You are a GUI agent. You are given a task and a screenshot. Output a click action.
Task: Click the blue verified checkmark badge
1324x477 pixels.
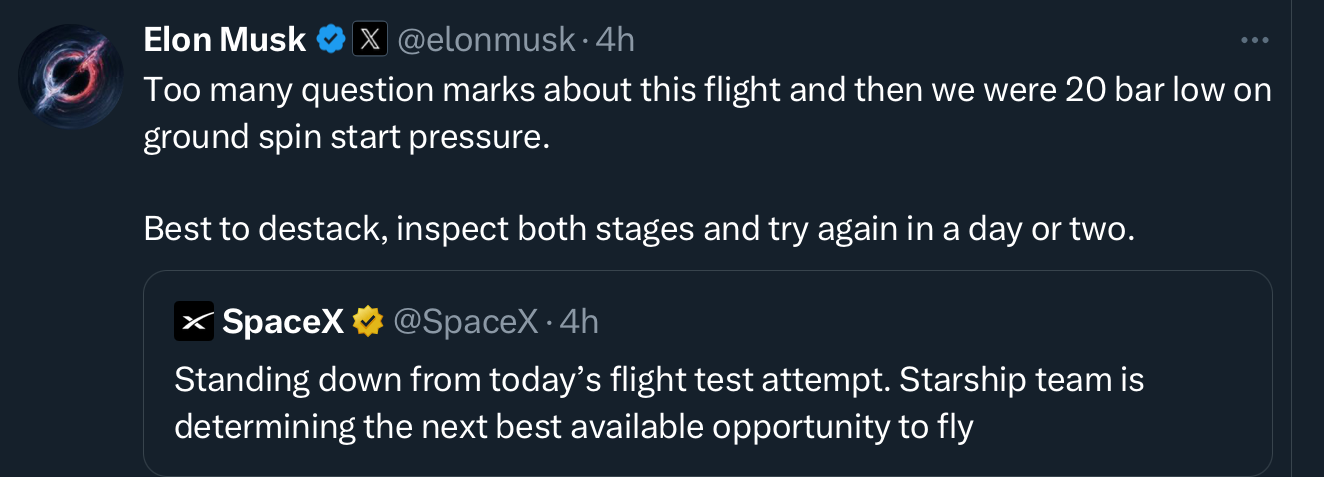tap(331, 40)
